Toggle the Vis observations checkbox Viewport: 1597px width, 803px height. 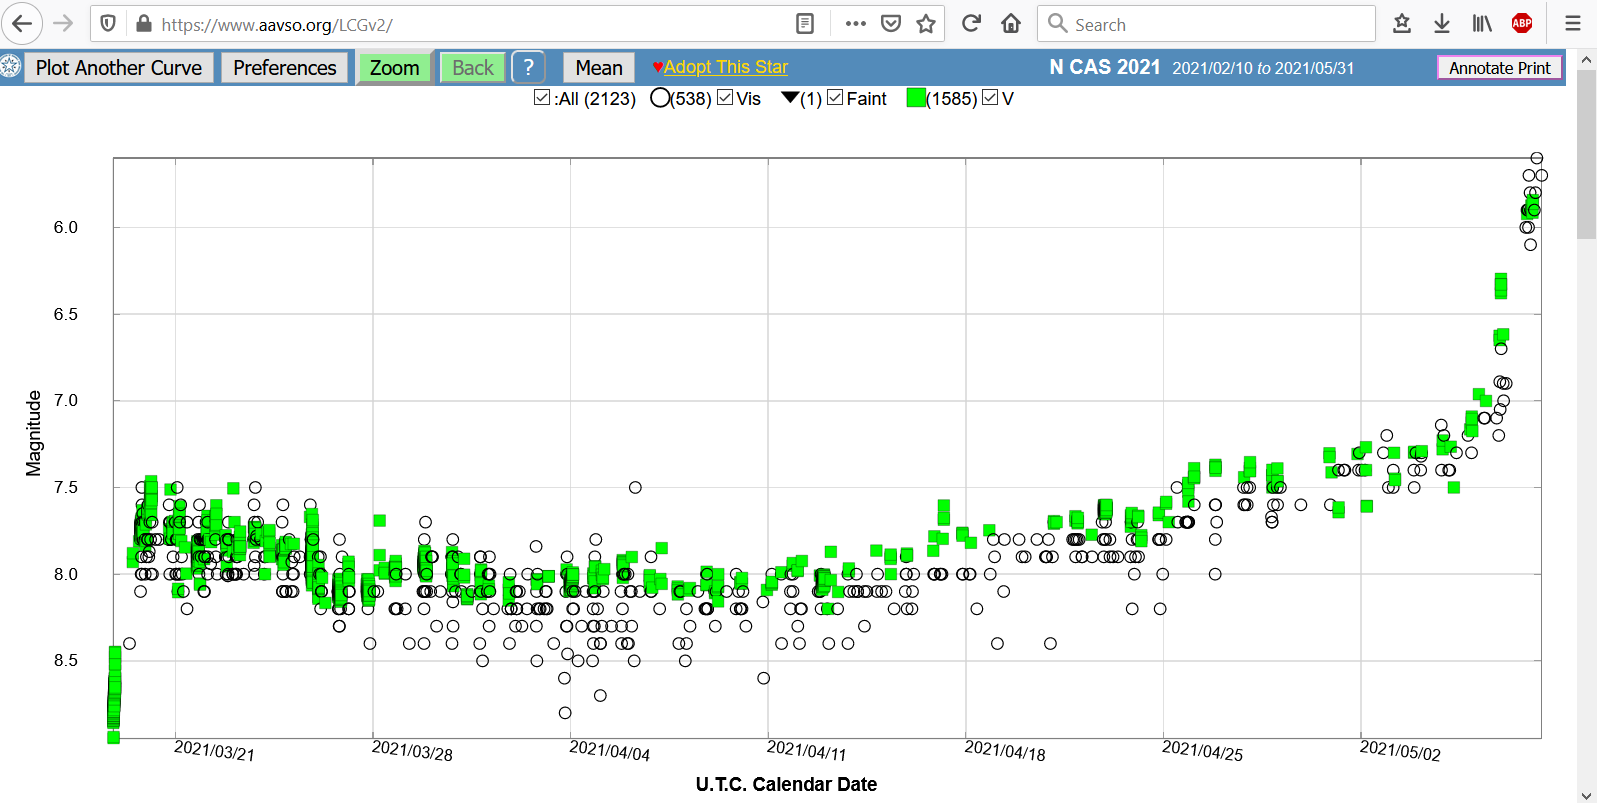(x=725, y=98)
